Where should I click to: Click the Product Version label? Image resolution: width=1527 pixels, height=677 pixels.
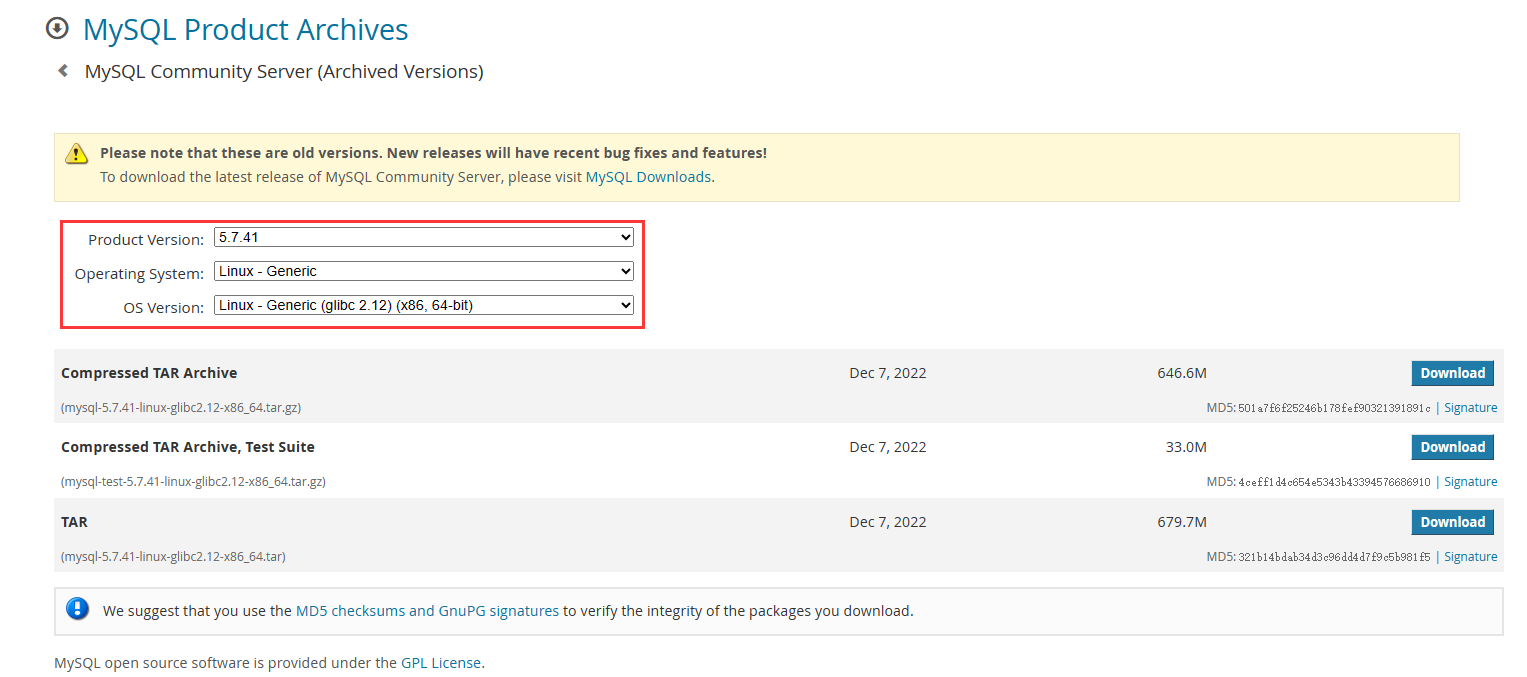[146, 240]
